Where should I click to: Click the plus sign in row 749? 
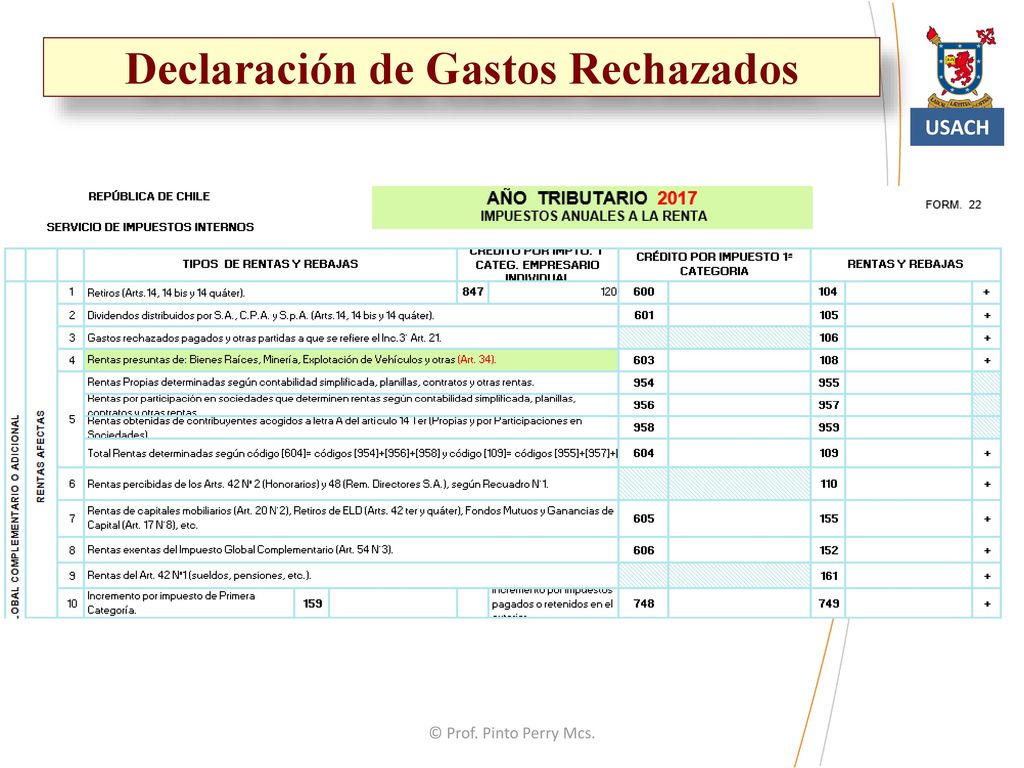[987, 603]
